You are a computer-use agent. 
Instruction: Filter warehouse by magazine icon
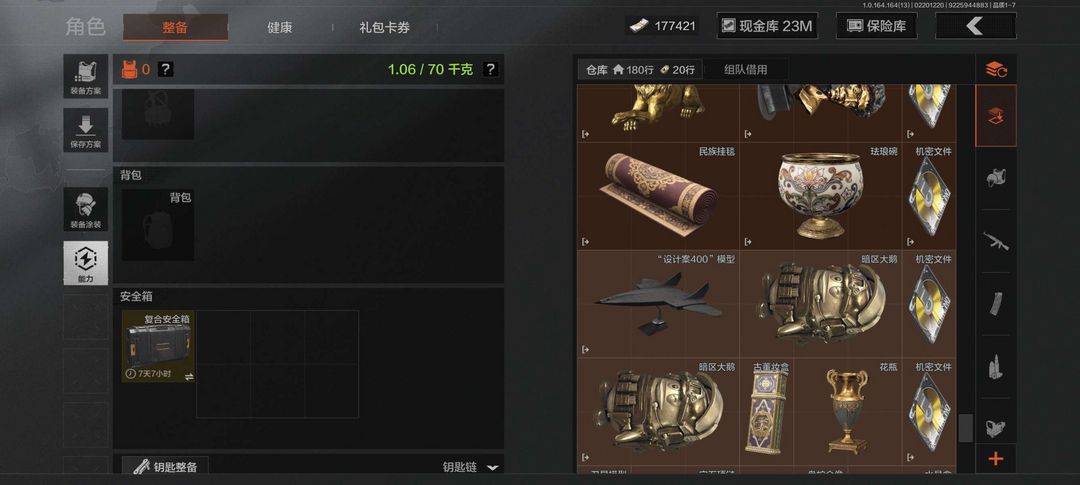click(996, 304)
